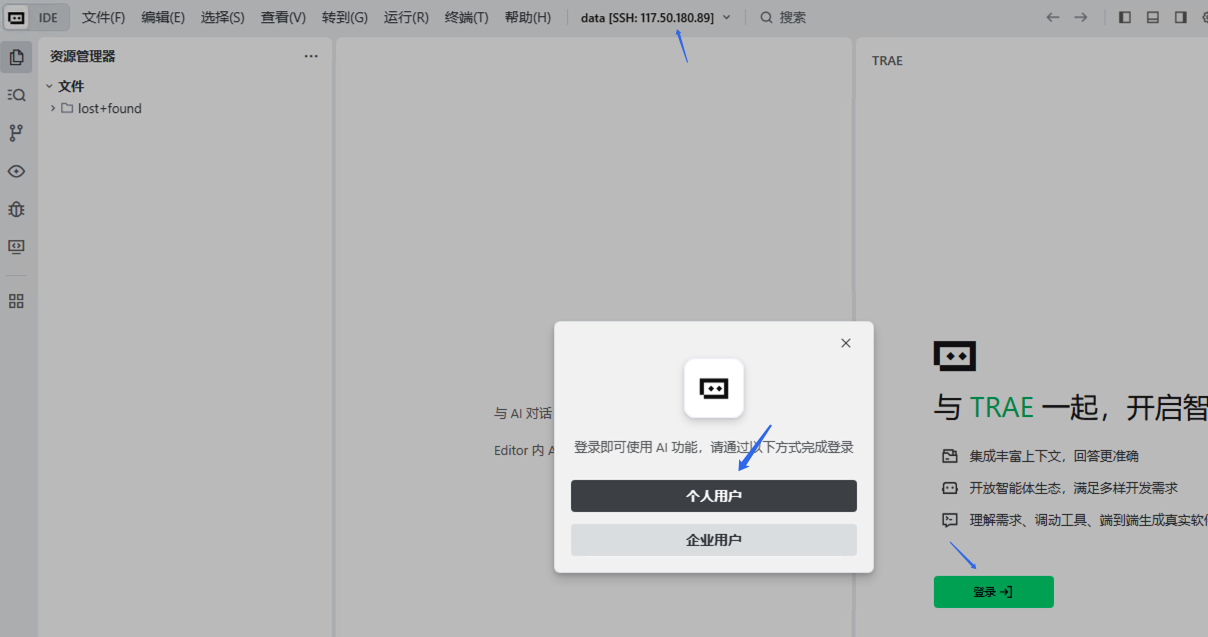
Task: Collapse the 文件 section
Action: [x=49, y=86]
